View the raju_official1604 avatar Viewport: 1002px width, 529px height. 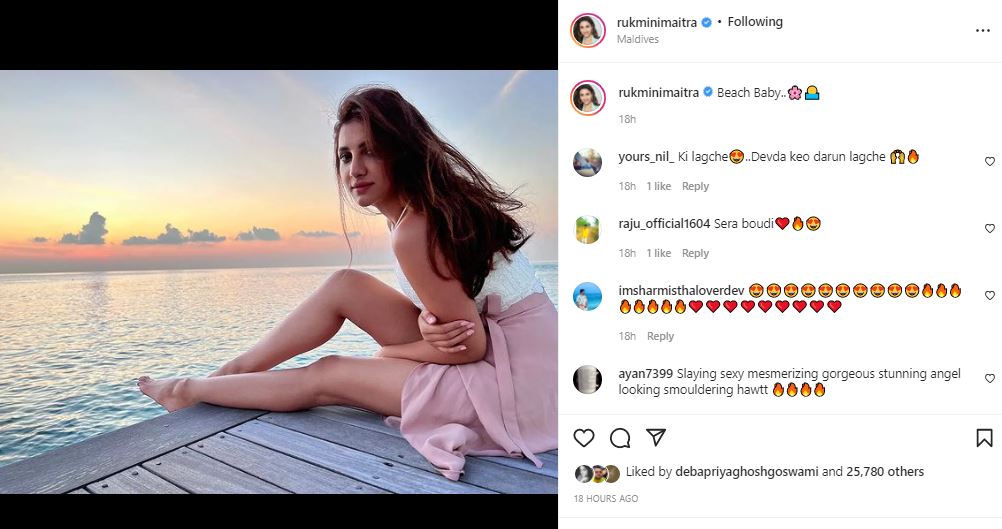coord(587,230)
